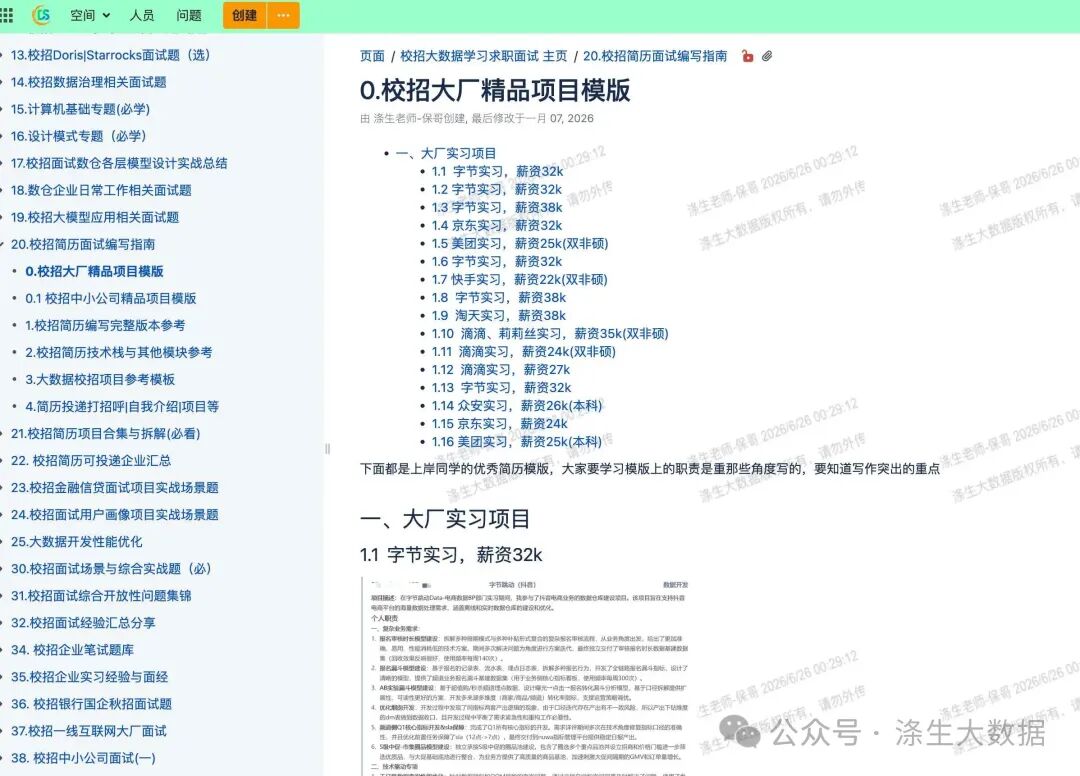Open 31.校招面试综合开放性问题集锦
This screenshot has height=776, width=1080.
coord(101,596)
